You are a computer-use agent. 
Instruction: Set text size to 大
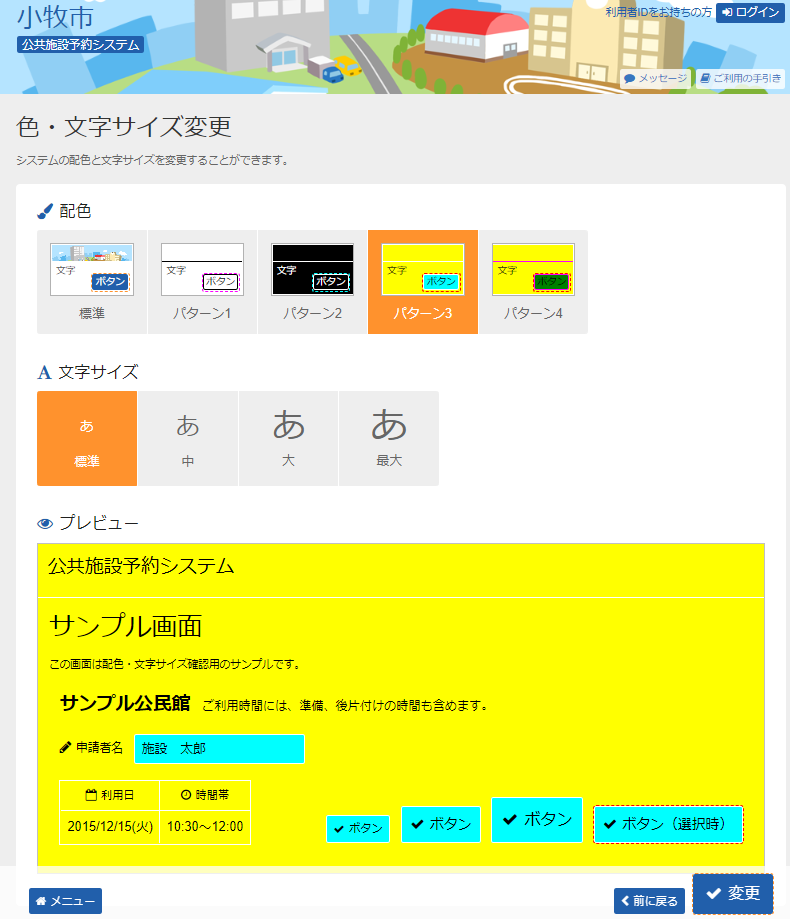[x=288, y=438]
